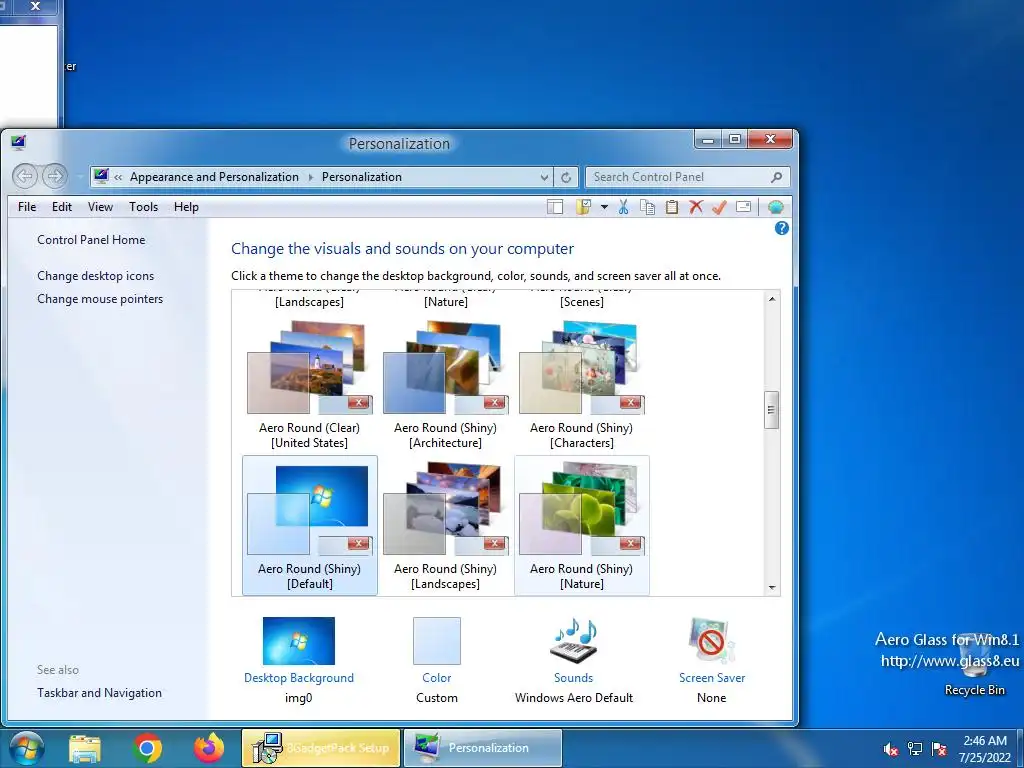Click the blue shell toolbar icon
Image resolution: width=1024 pixels, height=768 pixels.
coord(775,207)
